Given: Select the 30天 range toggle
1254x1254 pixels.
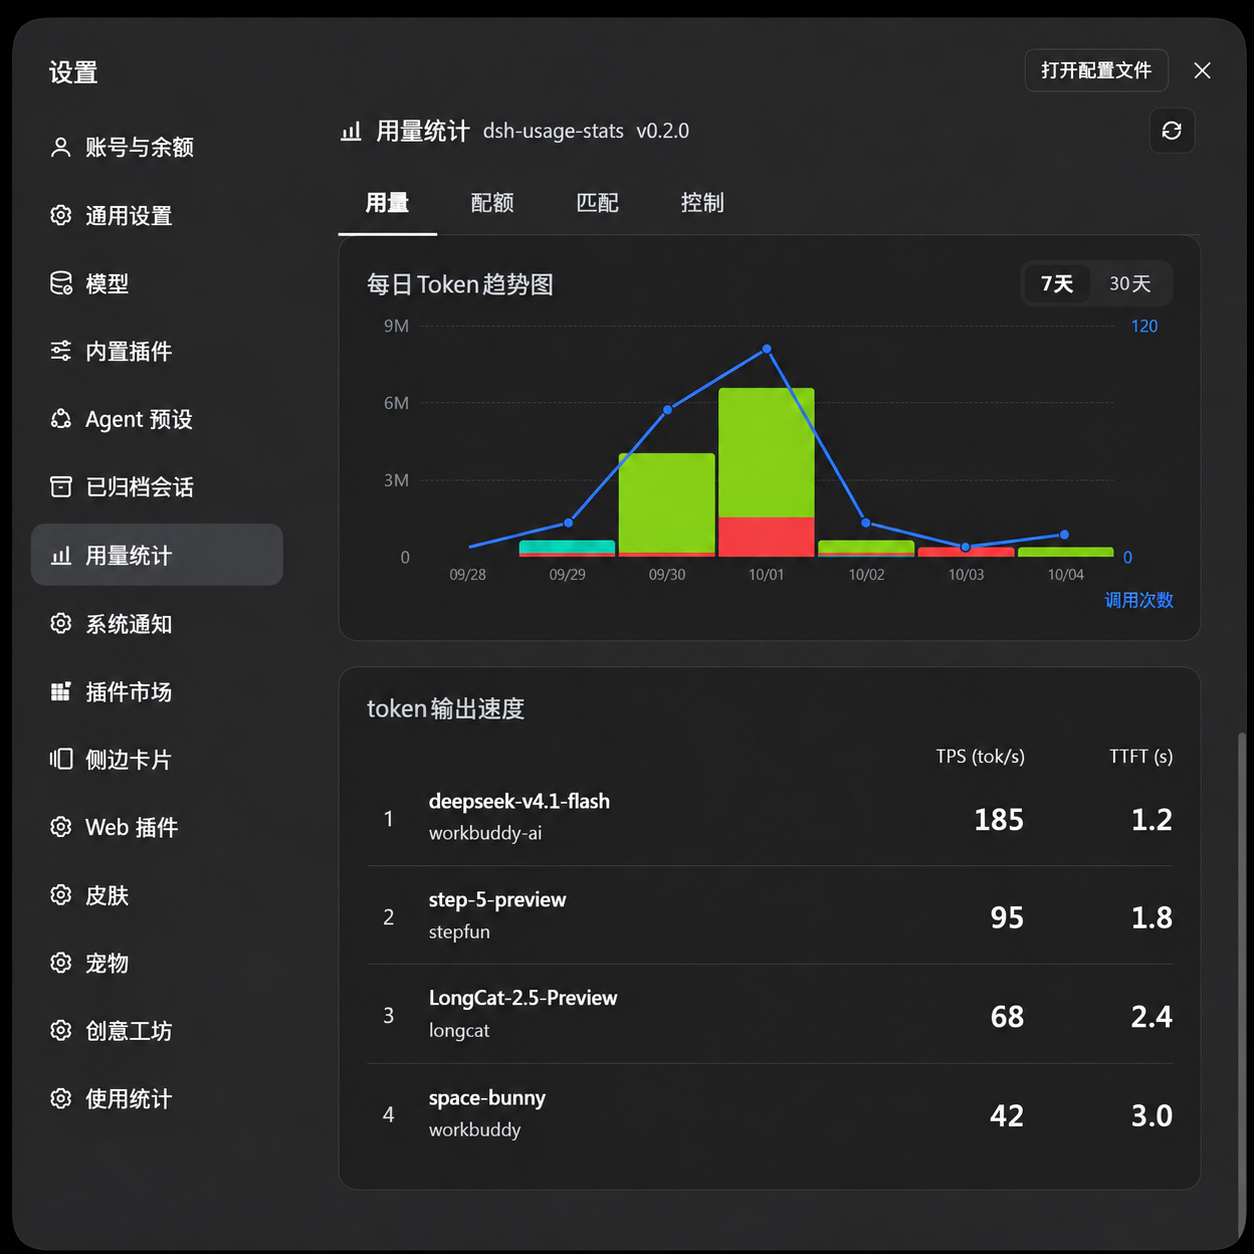Looking at the screenshot, I should (1130, 284).
